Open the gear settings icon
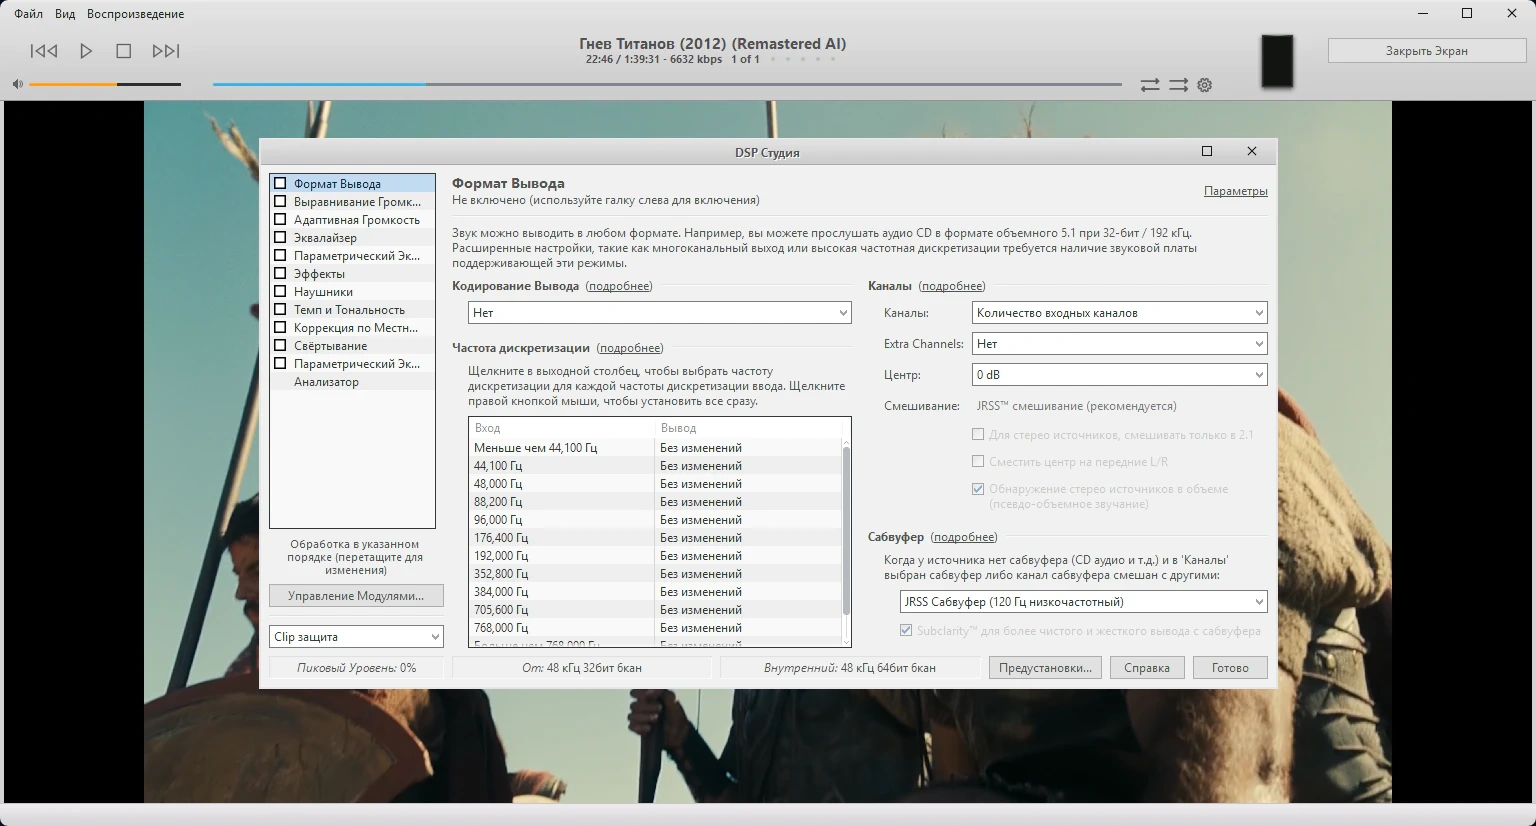Viewport: 1536px width, 826px height. tap(1205, 85)
